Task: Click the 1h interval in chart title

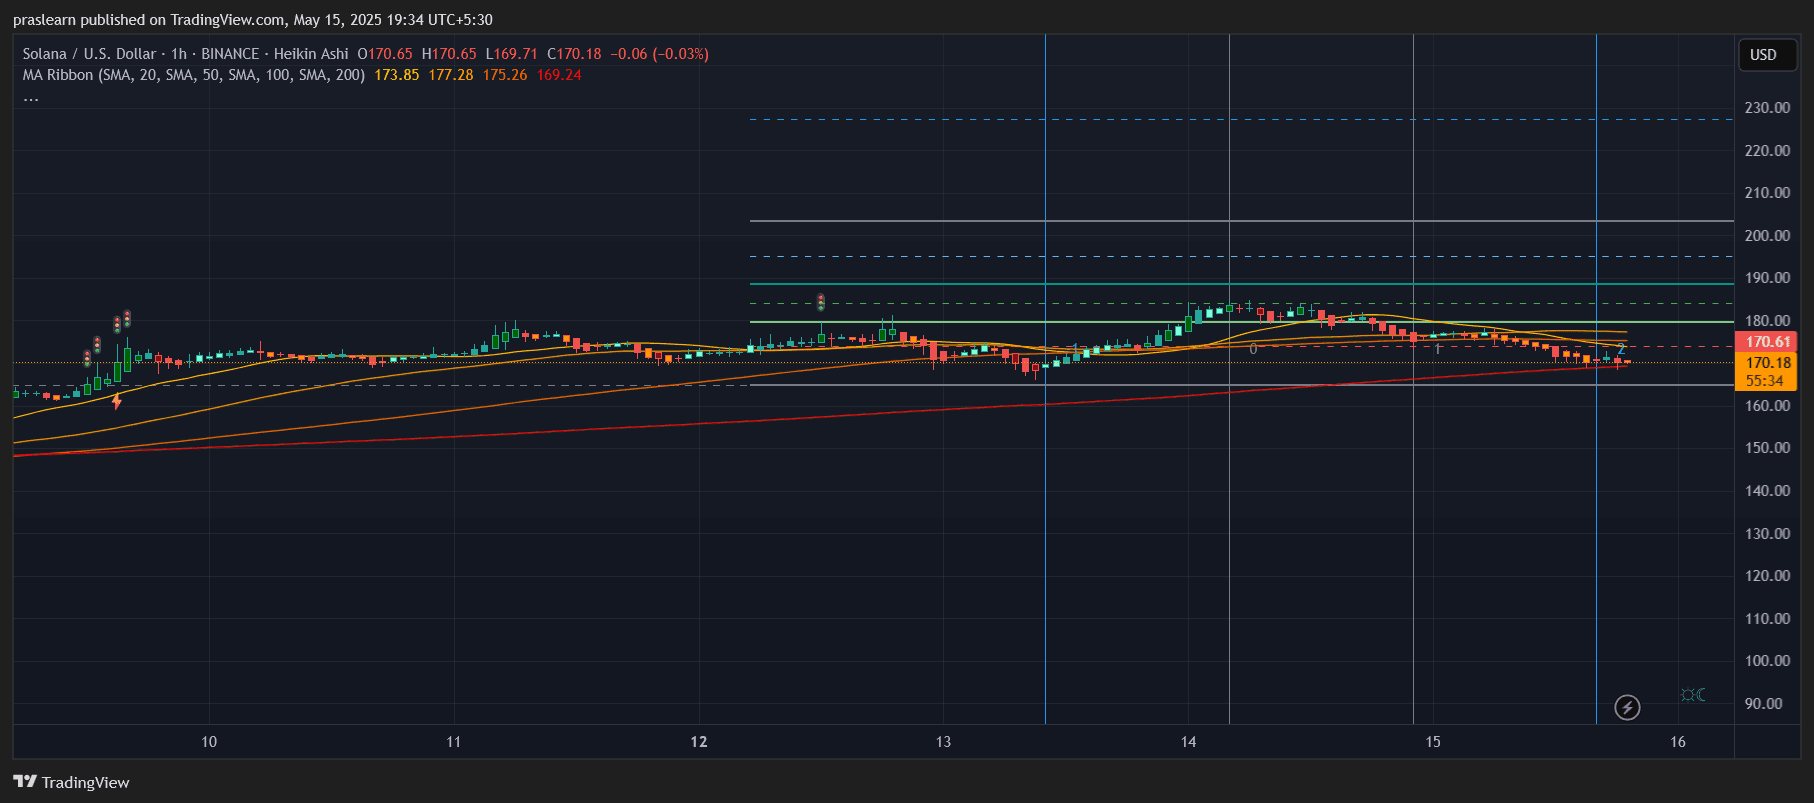Action: (178, 54)
